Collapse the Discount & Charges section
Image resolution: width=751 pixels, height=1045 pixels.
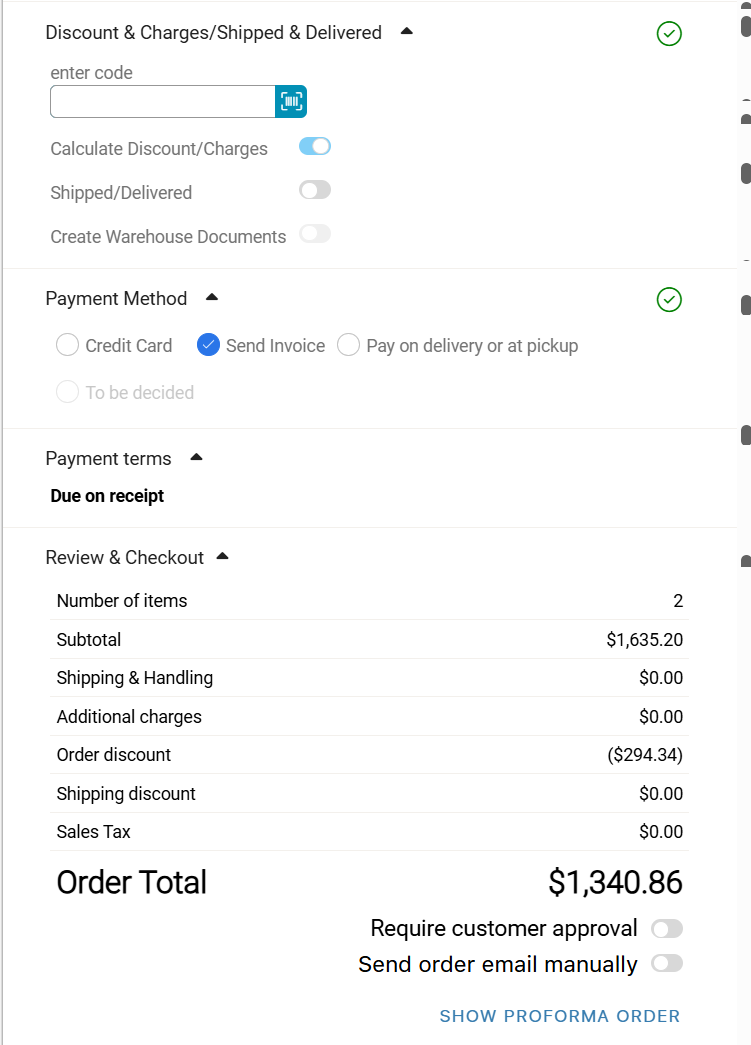[x=406, y=31]
